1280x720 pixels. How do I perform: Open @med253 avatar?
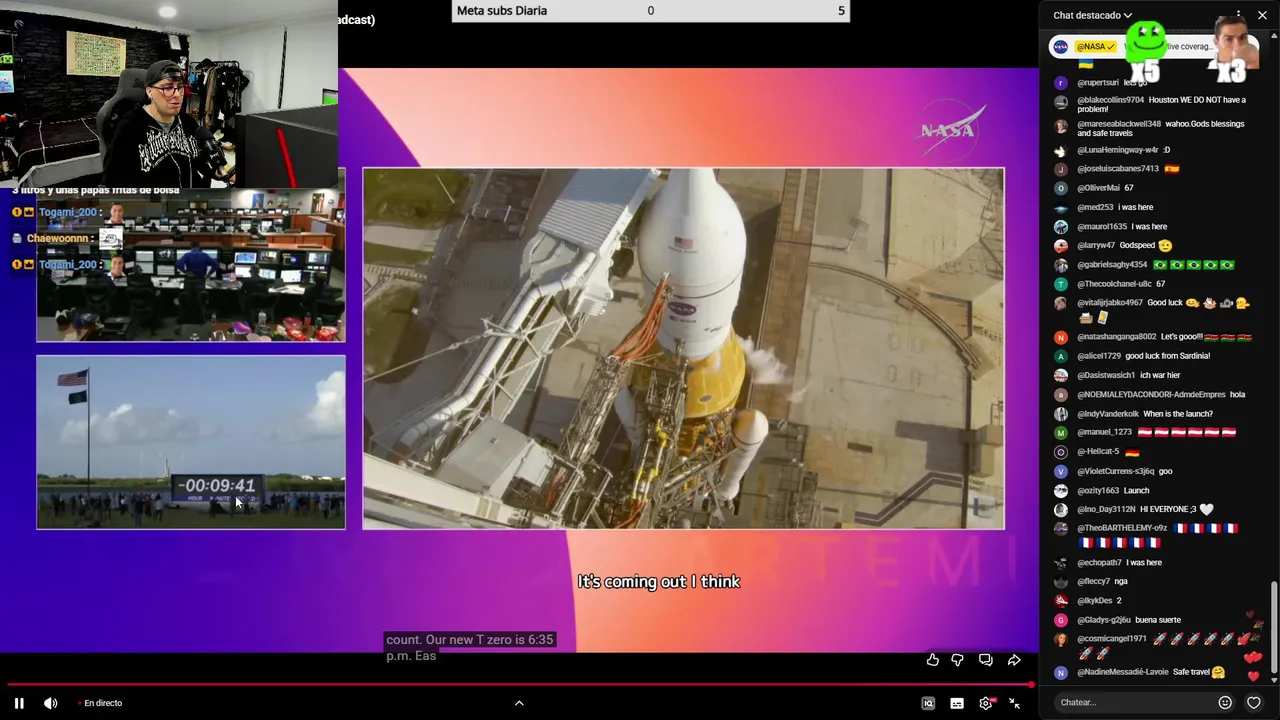[x=1061, y=207]
